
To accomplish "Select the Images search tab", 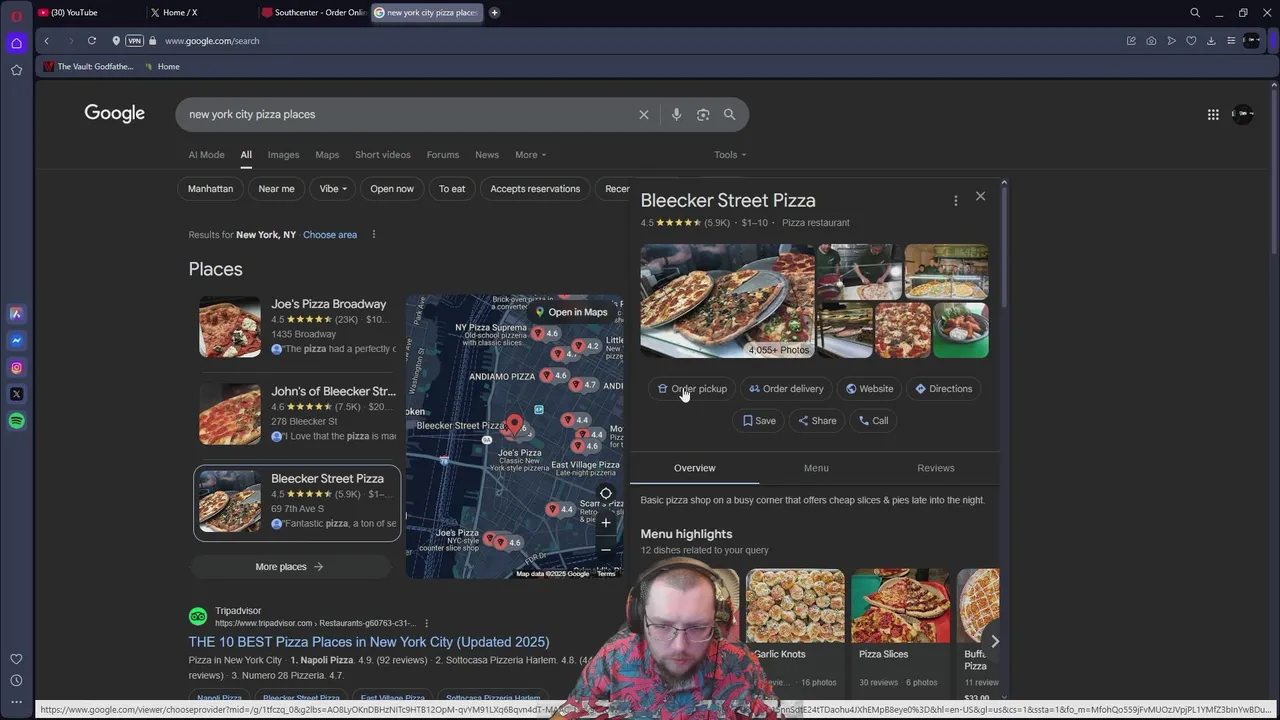I will pos(283,155).
